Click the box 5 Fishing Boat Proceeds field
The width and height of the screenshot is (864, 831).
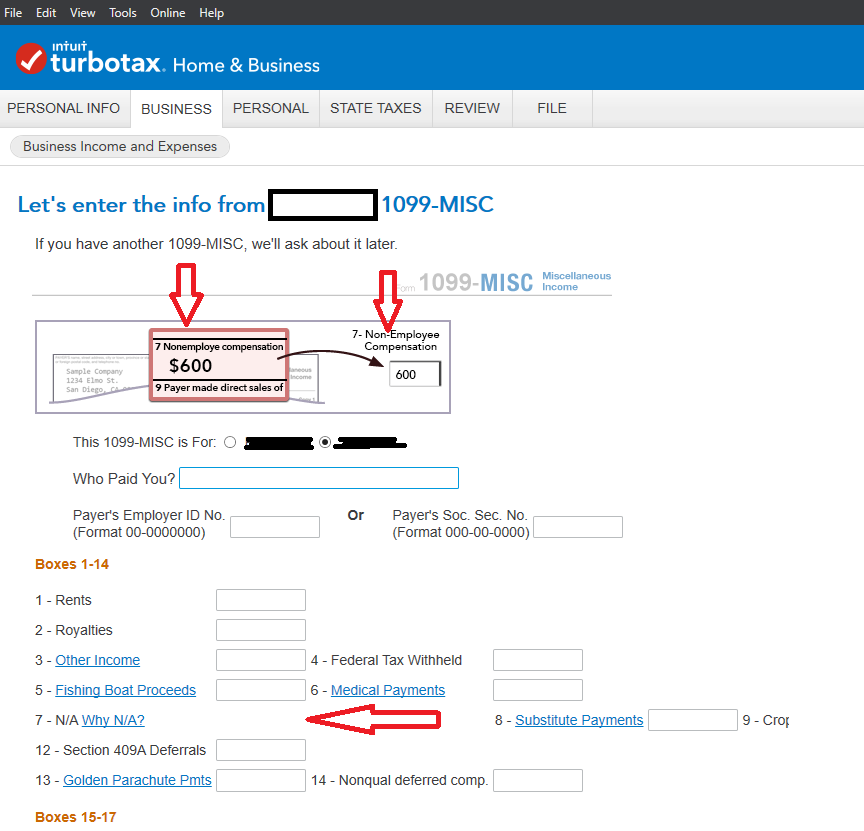(x=261, y=690)
